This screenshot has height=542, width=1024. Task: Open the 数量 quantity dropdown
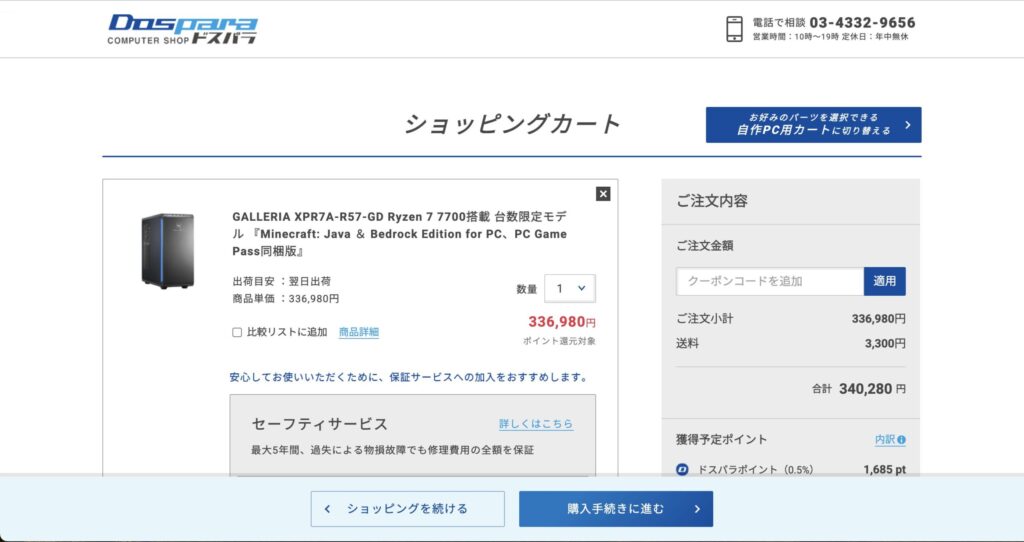570,289
